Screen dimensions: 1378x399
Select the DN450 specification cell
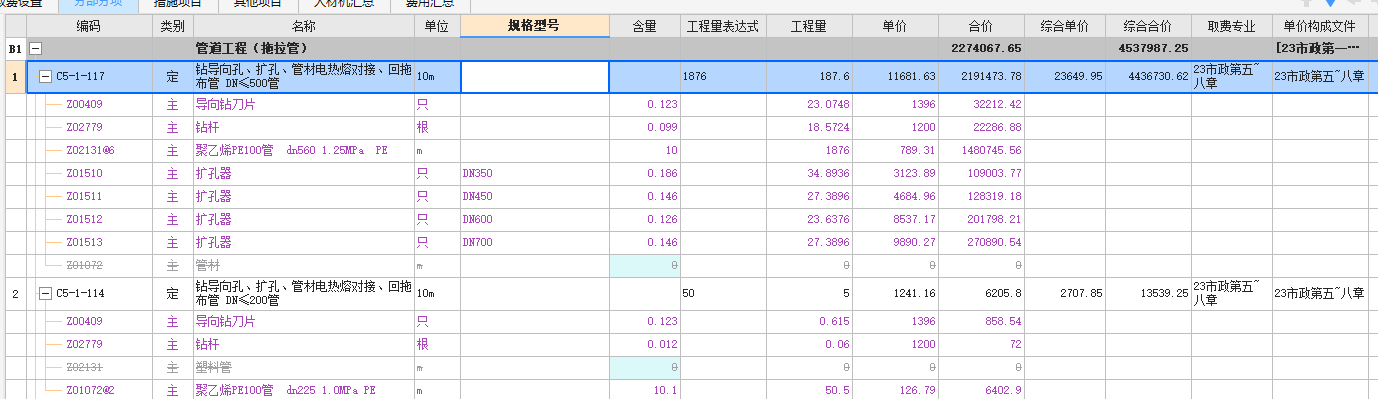pyautogui.click(x=534, y=196)
